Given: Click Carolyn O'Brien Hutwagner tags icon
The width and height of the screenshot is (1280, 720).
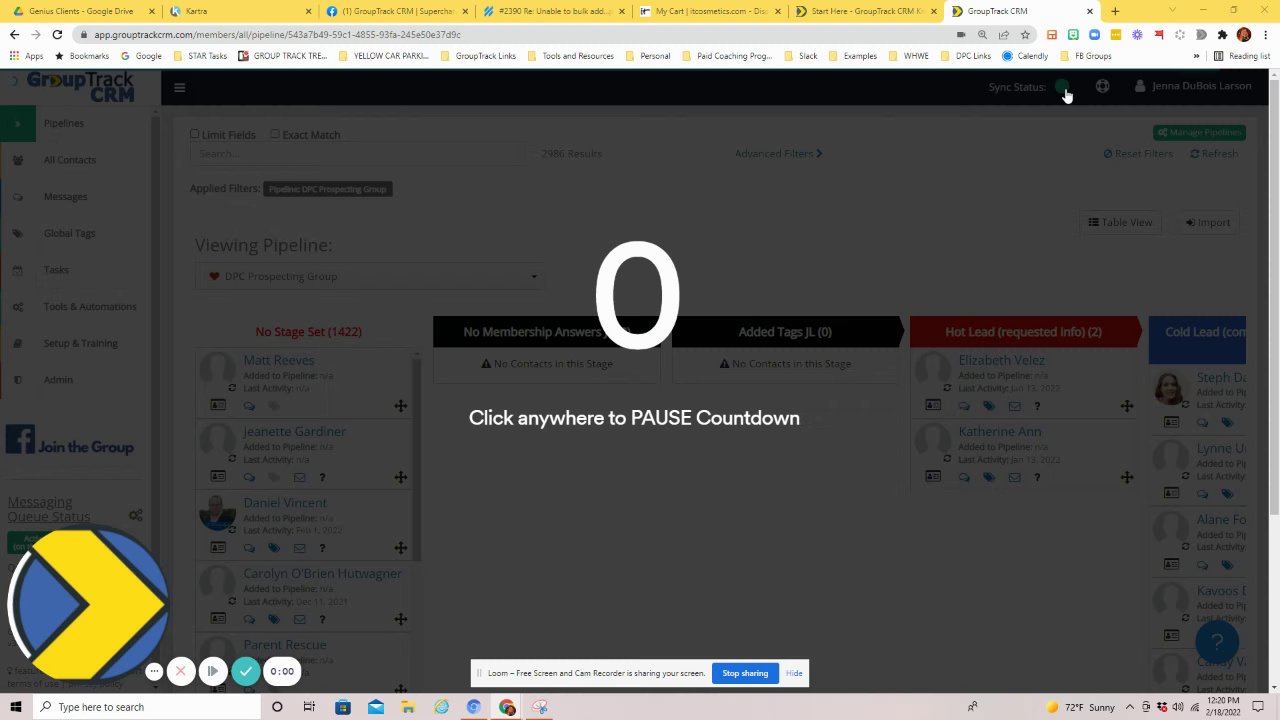Looking at the screenshot, I should [x=274, y=619].
